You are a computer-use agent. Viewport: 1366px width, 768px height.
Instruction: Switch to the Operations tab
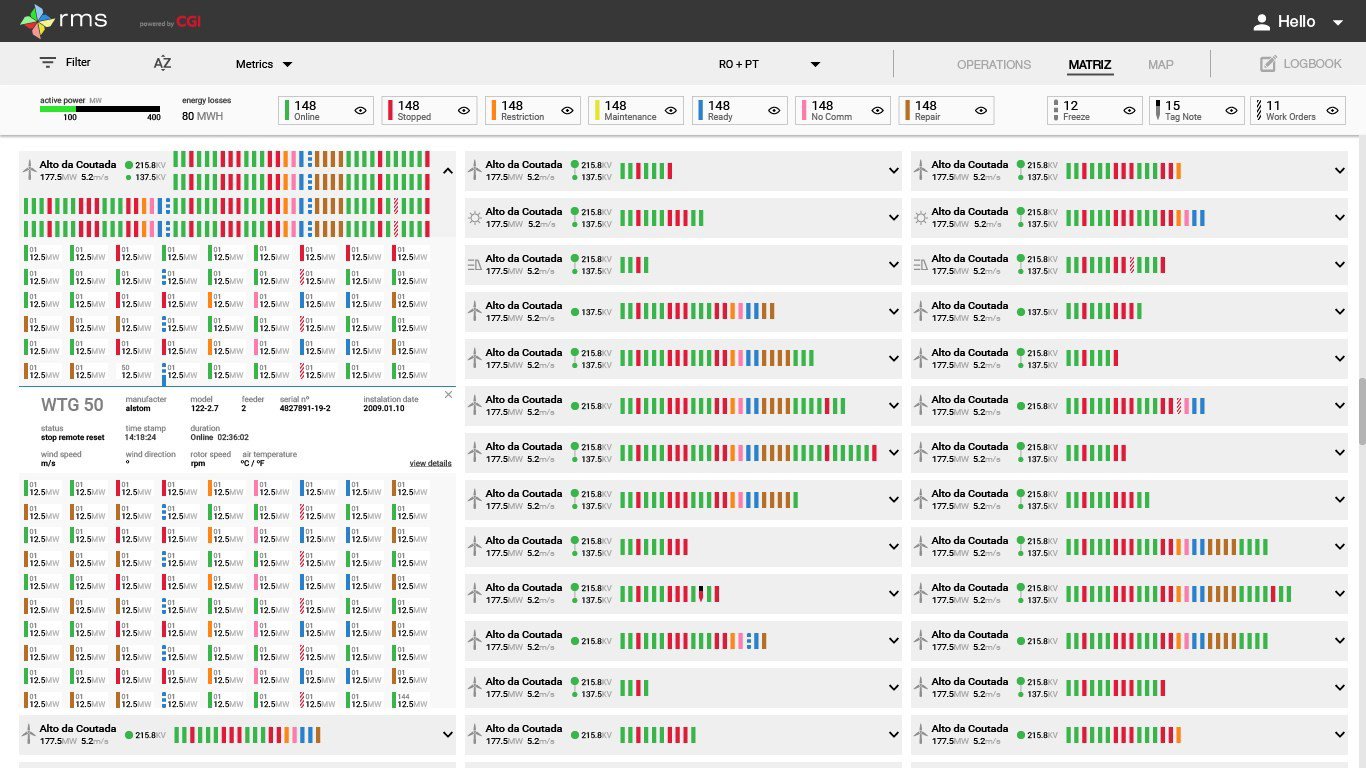coord(993,65)
